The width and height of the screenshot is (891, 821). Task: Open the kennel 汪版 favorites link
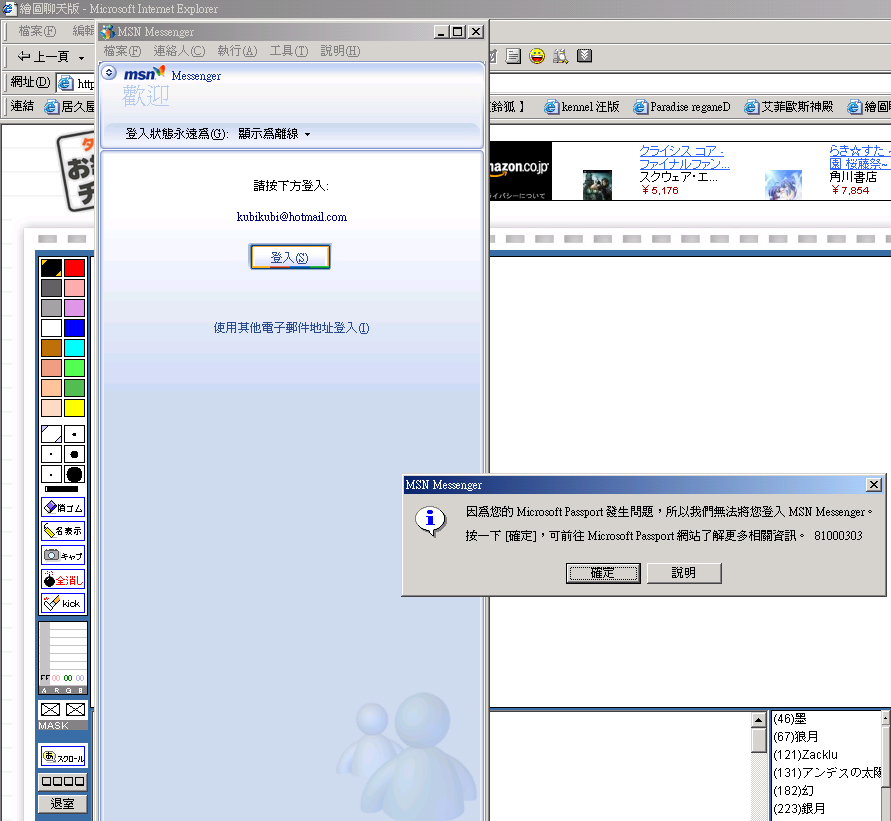(581, 107)
